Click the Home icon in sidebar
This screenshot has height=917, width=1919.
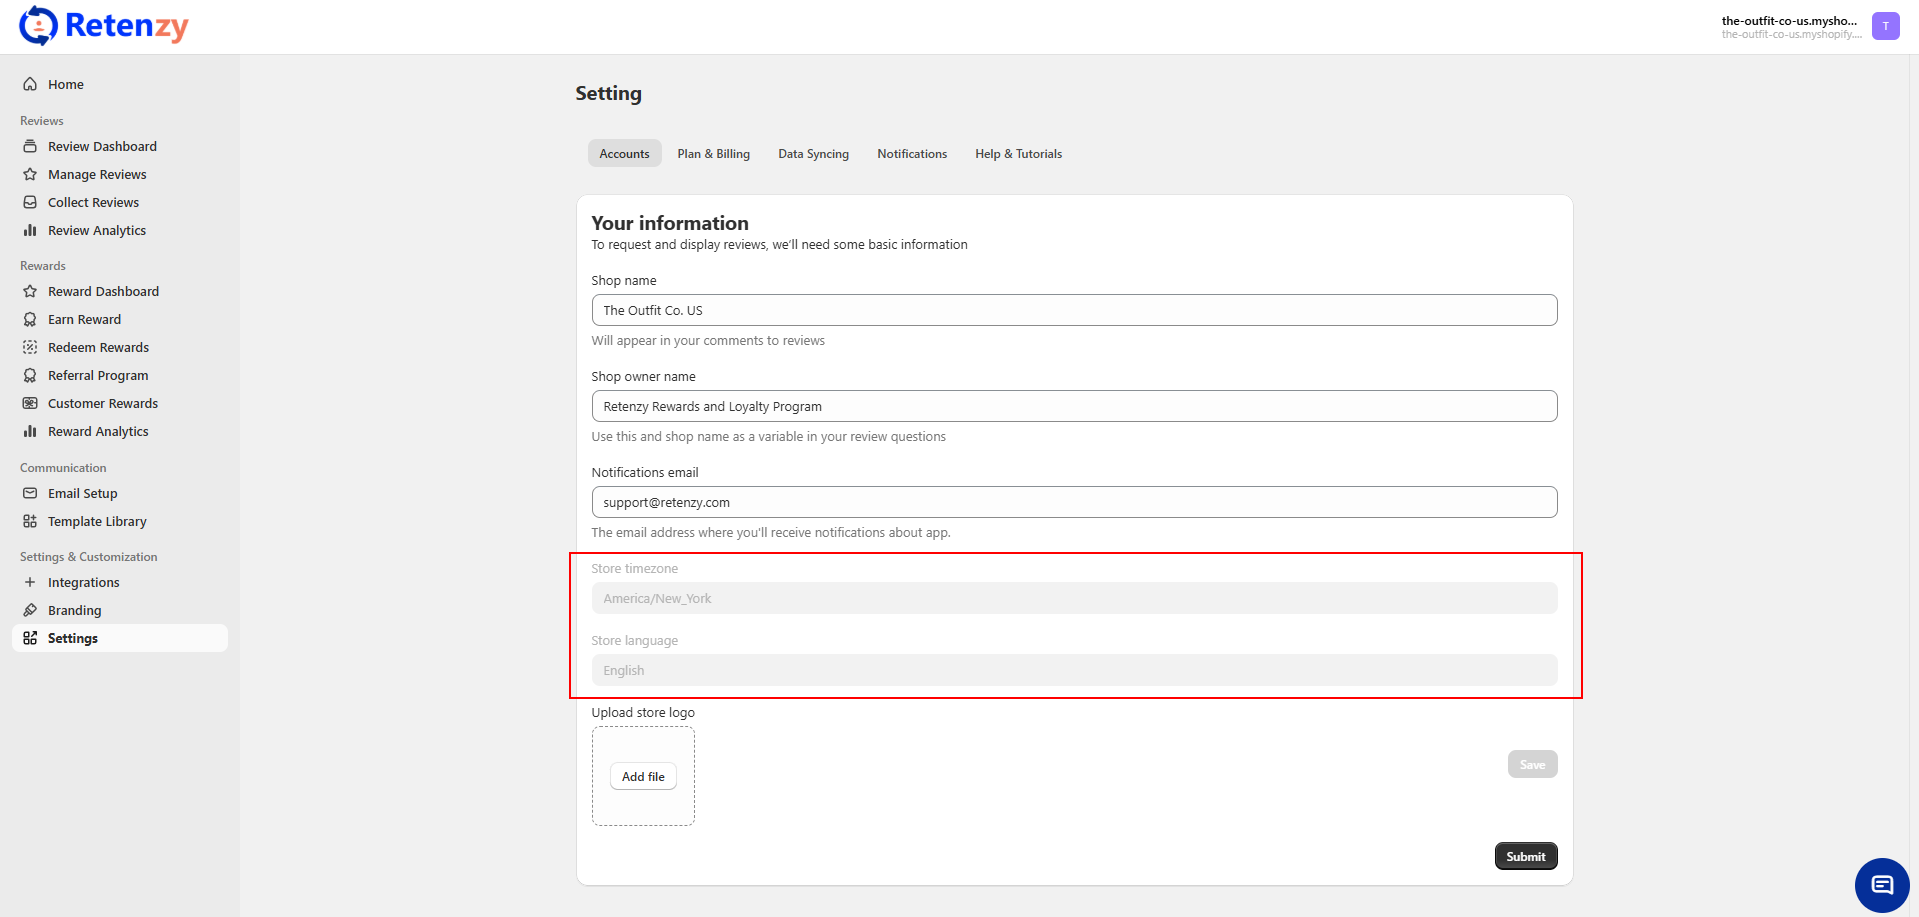pos(30,85)
